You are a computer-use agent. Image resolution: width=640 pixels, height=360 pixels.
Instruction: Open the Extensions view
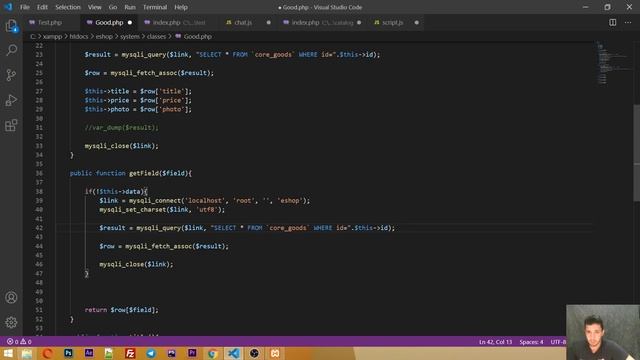click(11, 125)
